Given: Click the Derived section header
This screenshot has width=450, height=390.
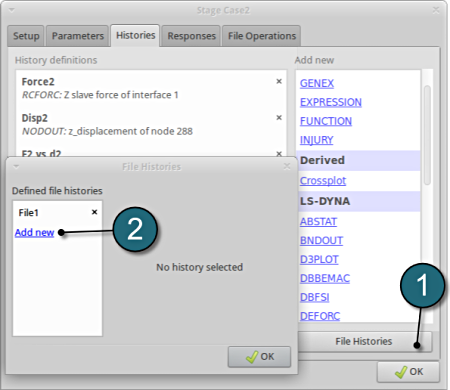Looking at the screenshot, I should coord(358,161).
